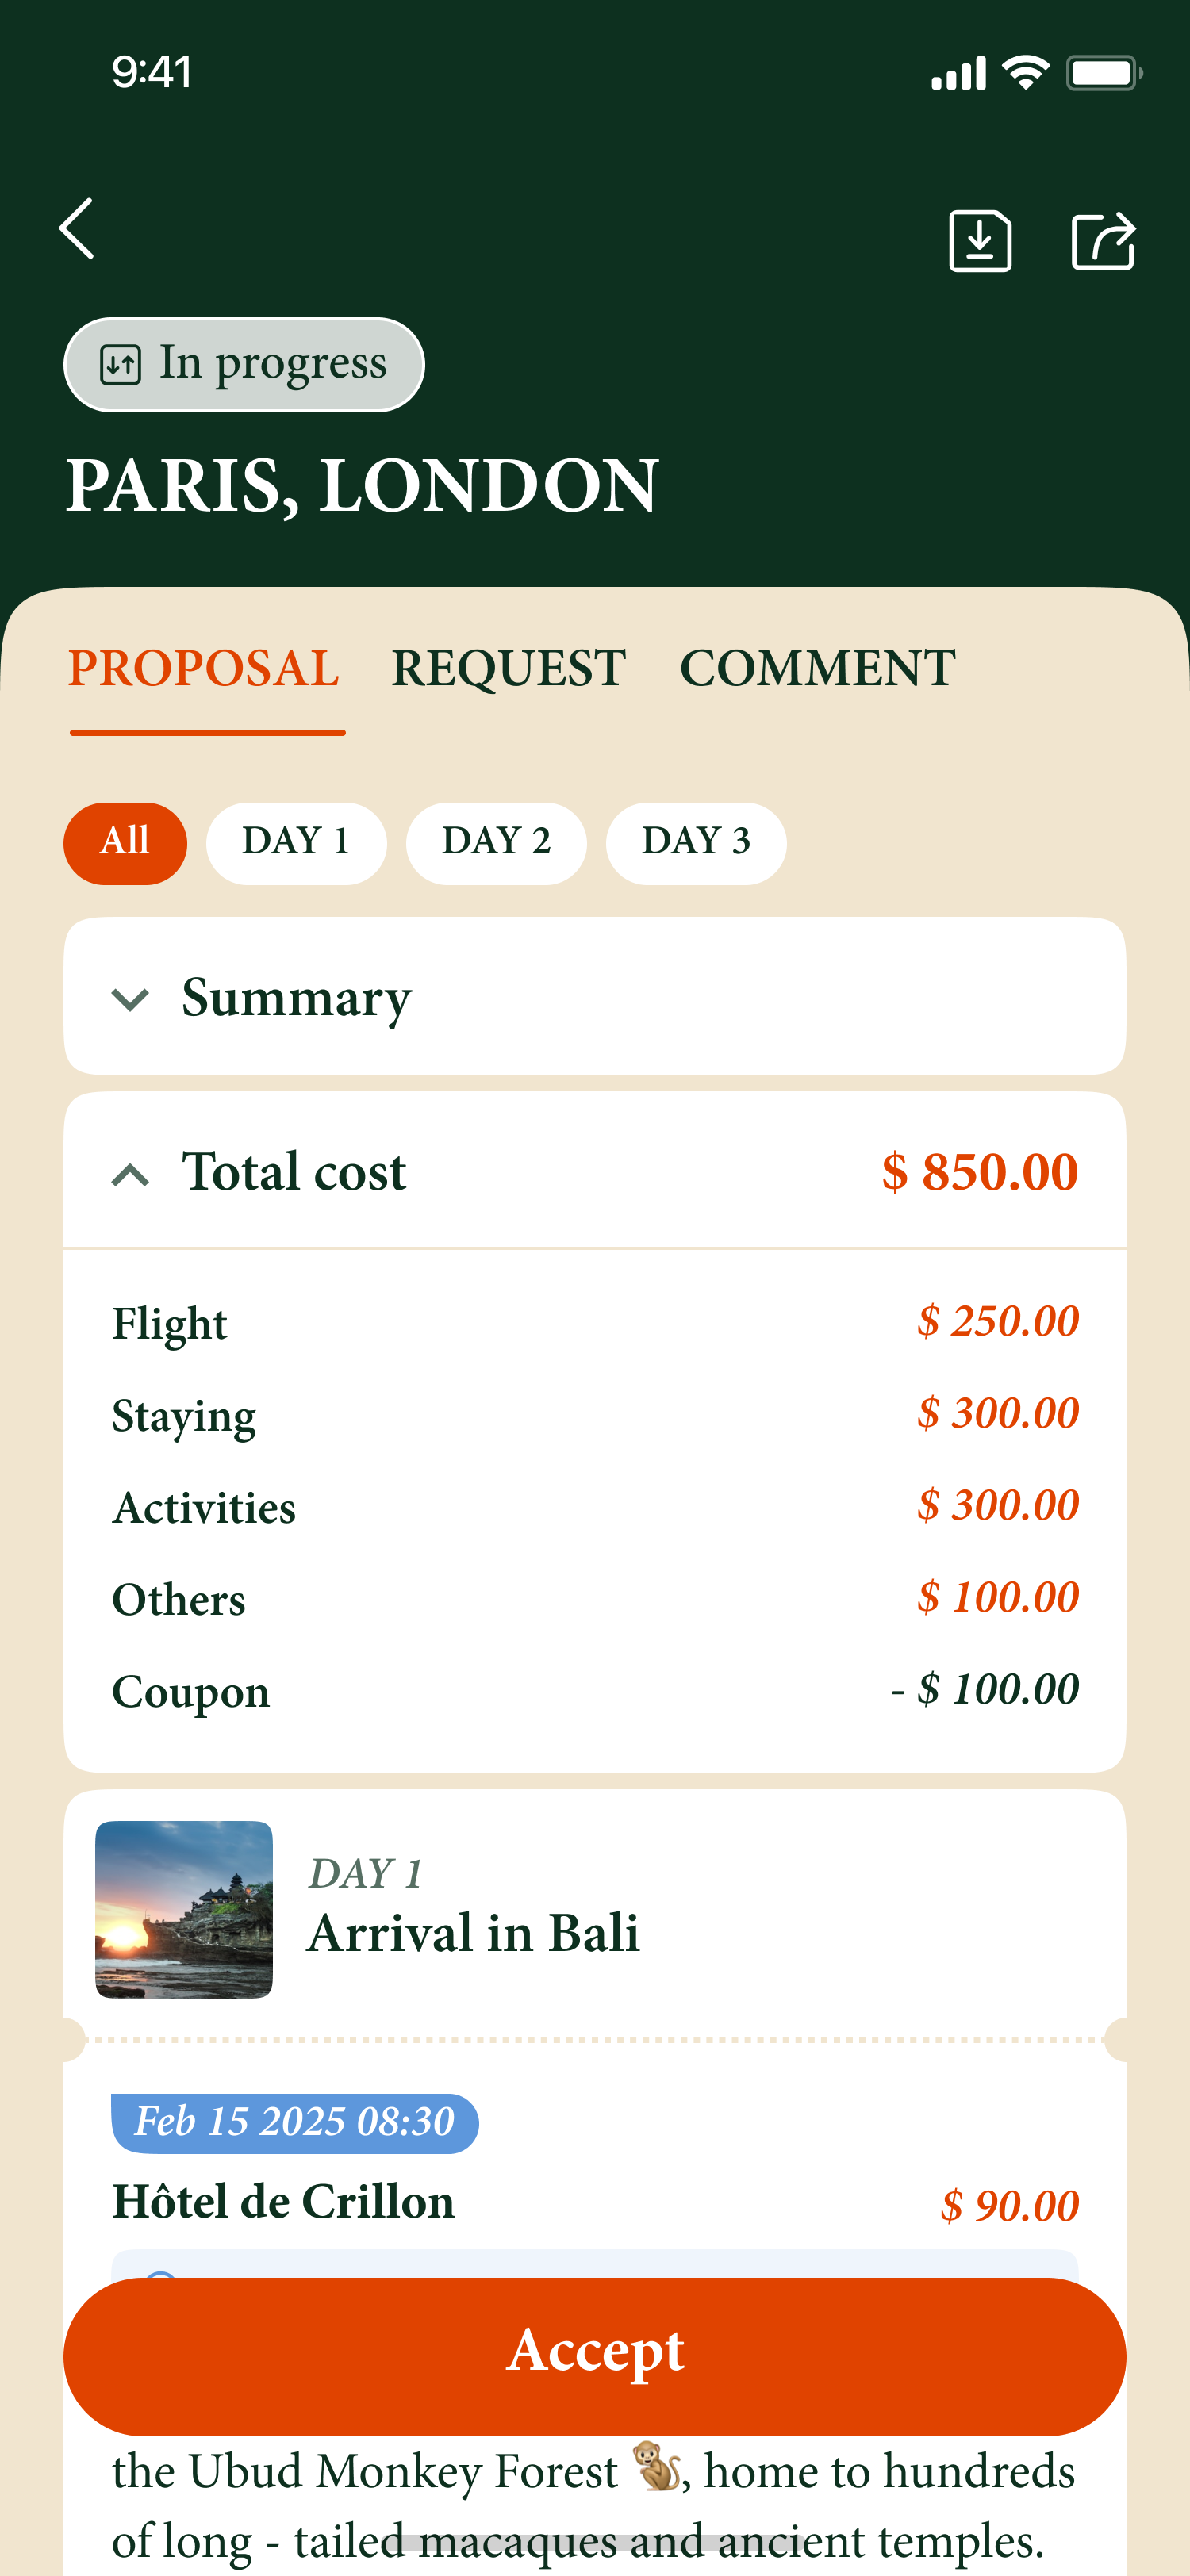Tap the back arrow icon

click(77, 229)
